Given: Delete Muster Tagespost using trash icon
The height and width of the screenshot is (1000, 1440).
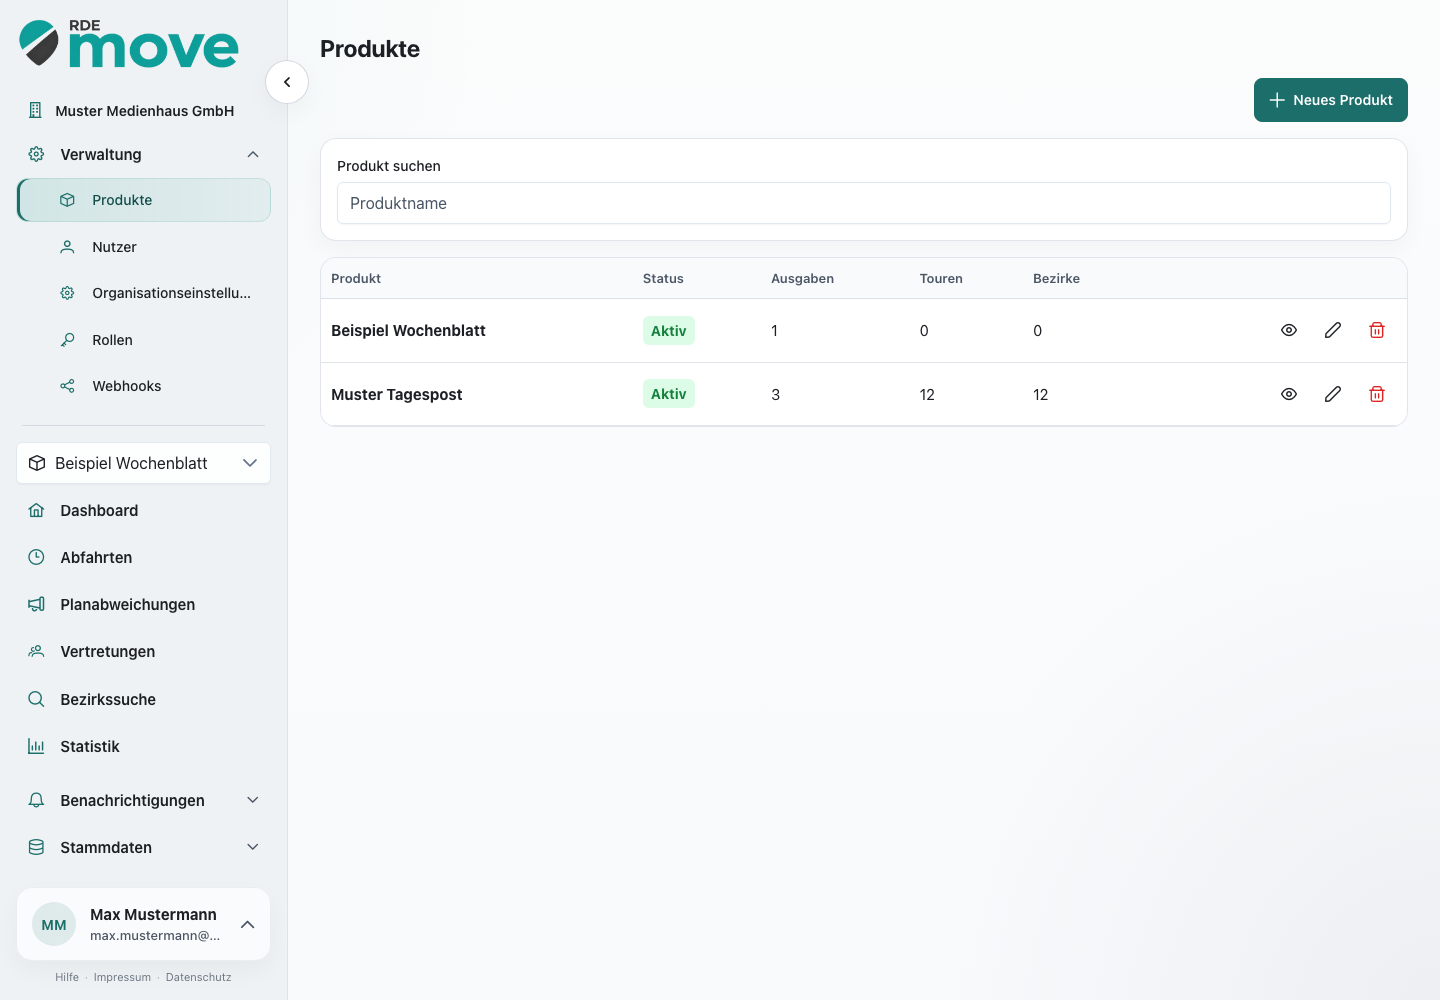Looking at the screenshot, I should [x=1377, y=394].
